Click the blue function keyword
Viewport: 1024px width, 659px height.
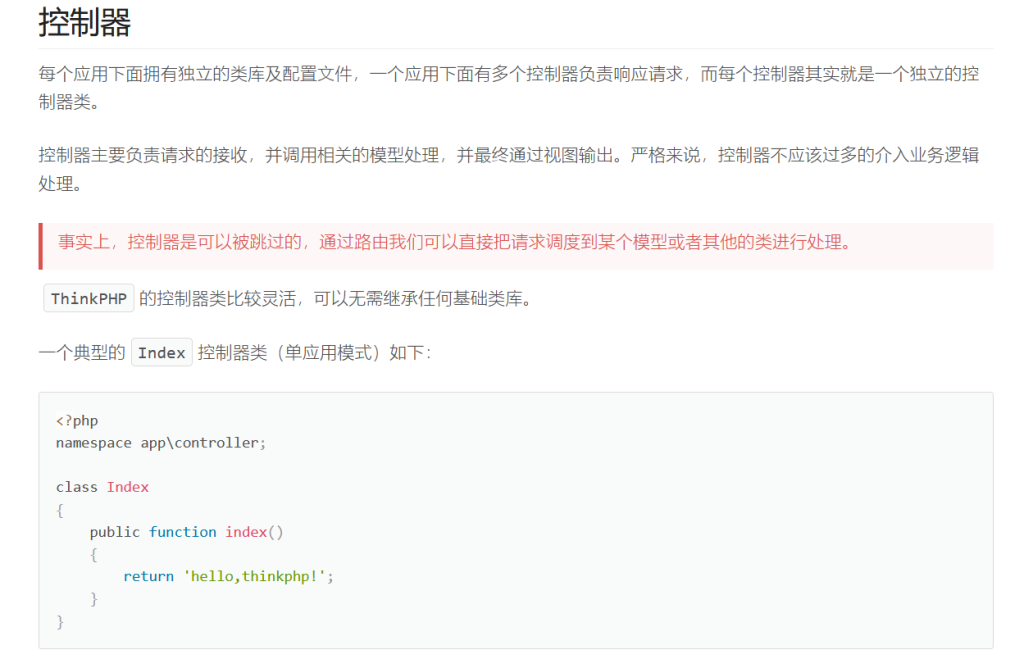[x=183, y=532]
